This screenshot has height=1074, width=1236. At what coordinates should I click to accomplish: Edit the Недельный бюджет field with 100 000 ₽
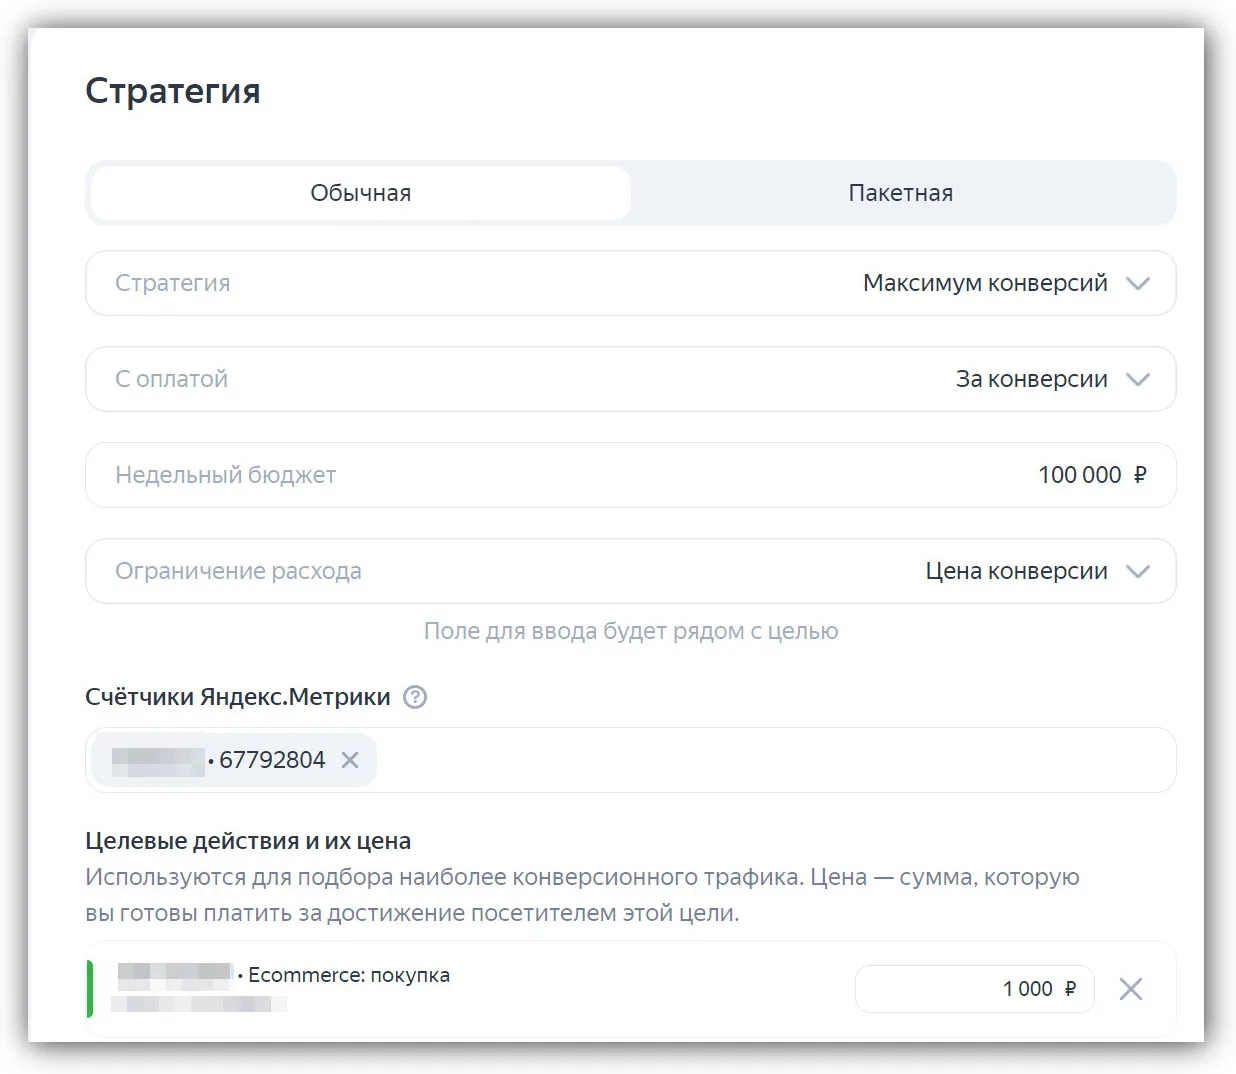tap(631, 475)
